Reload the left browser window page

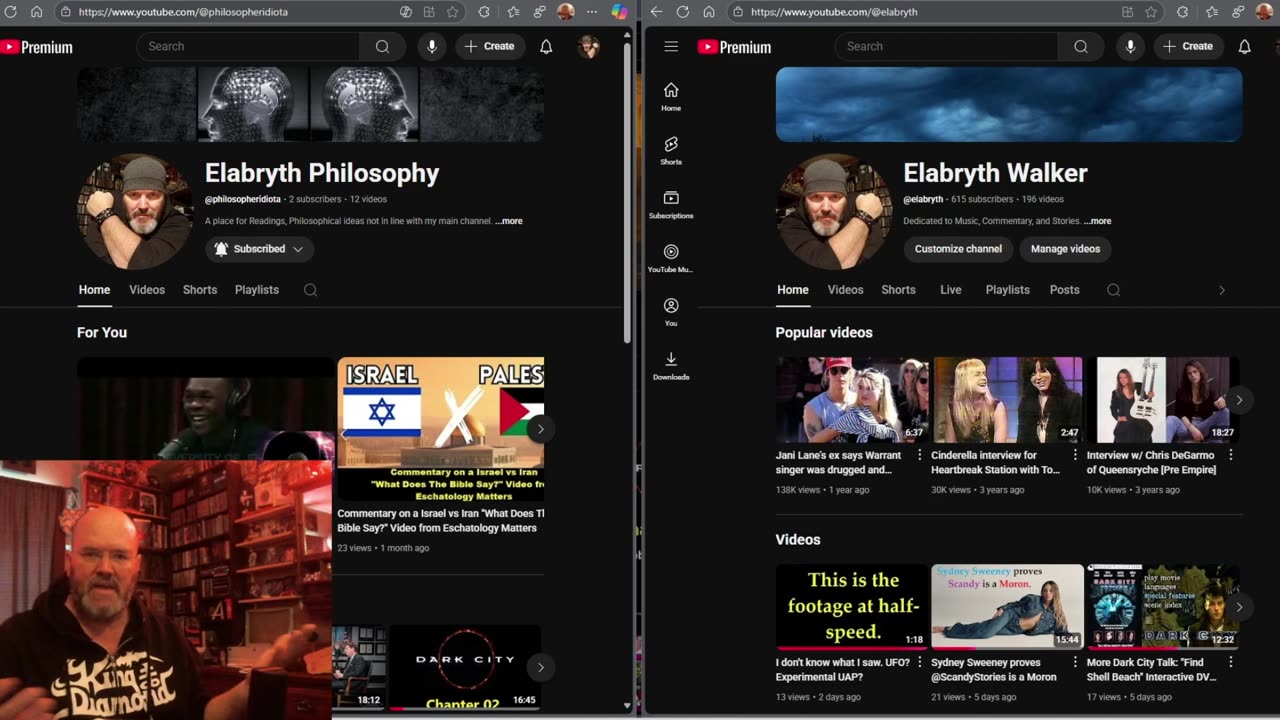point(11,12)
